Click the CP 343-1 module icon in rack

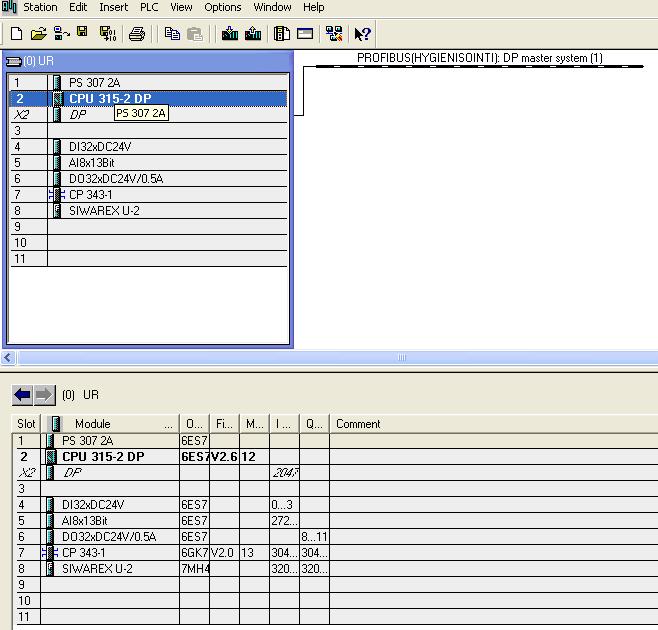(x=57, y=195)
